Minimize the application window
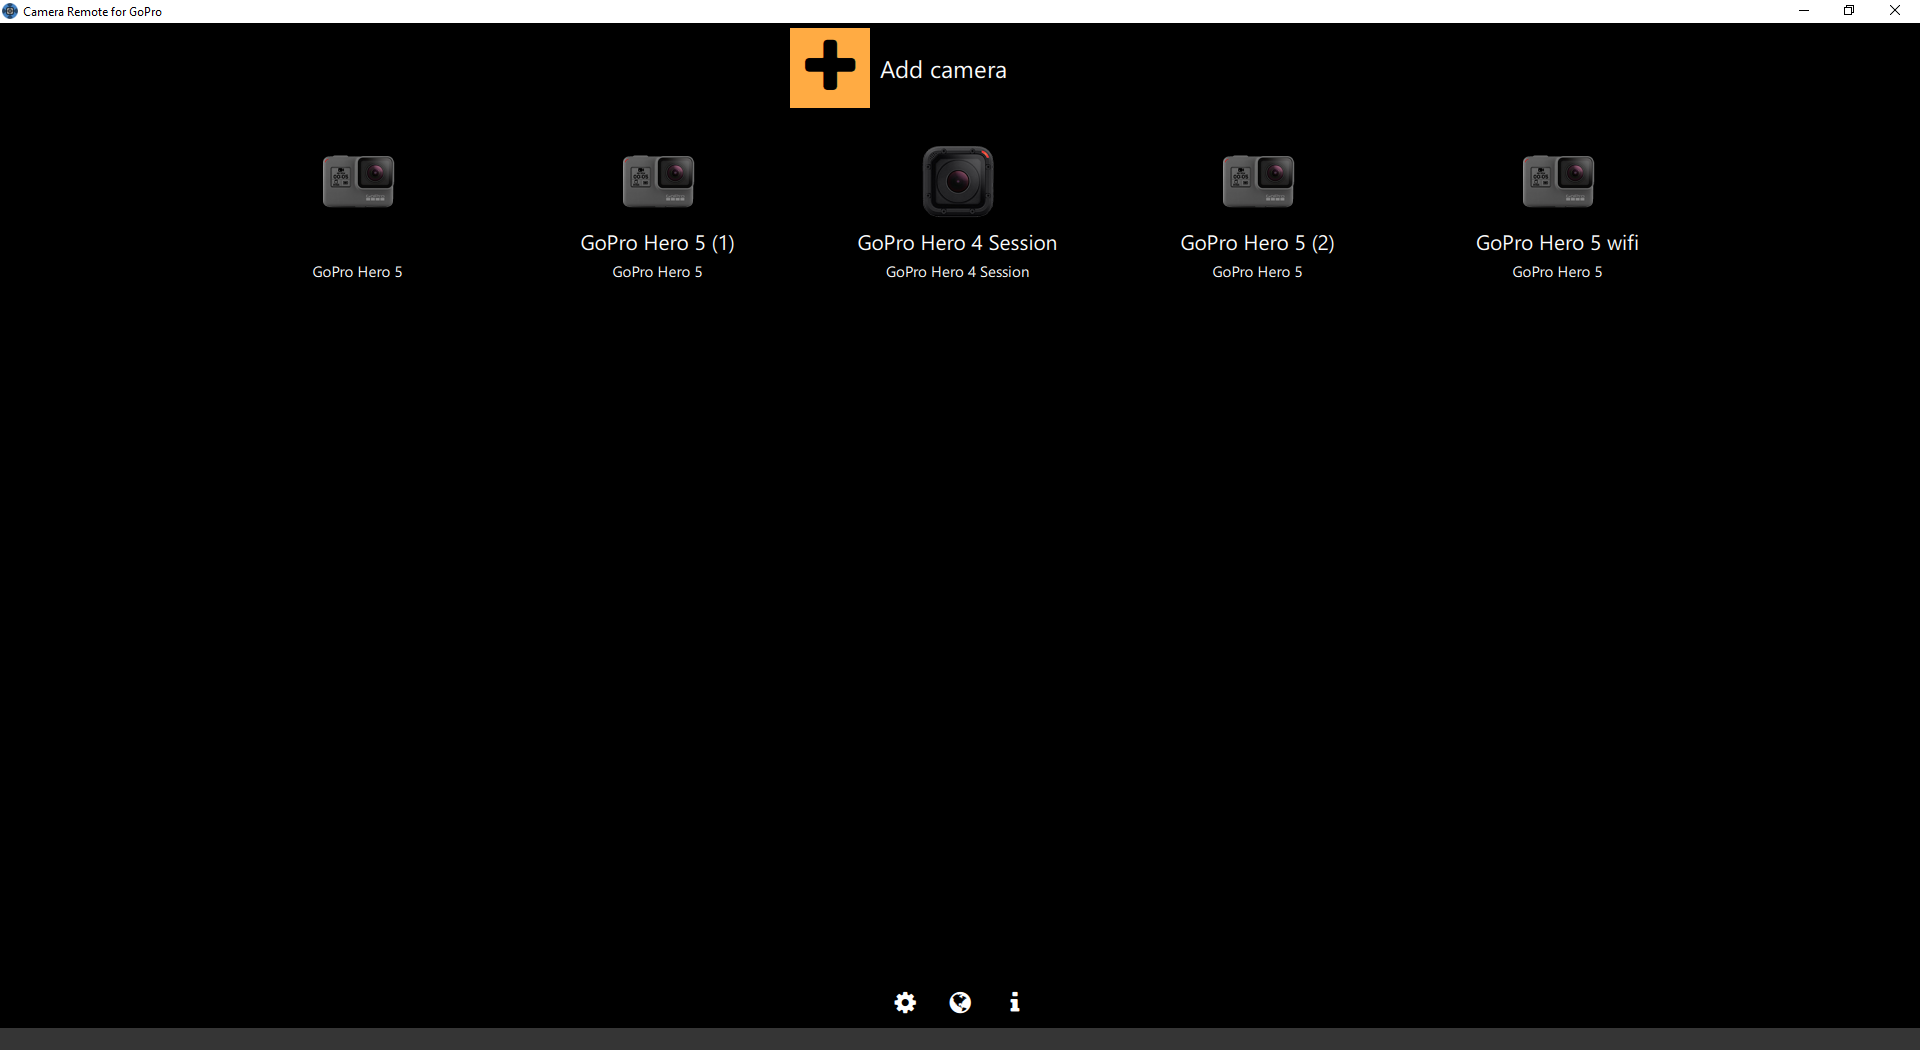 [x=1804, y=10]
